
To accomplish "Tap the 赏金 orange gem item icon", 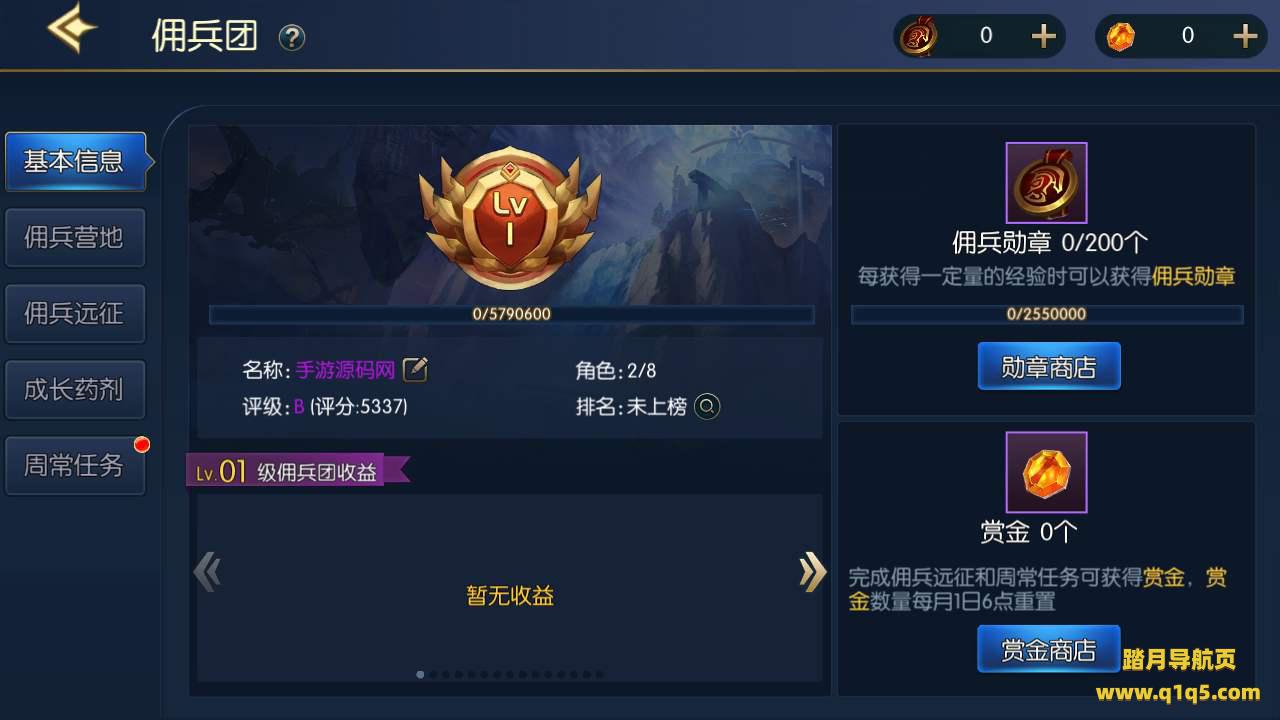I will point(1046,472).
